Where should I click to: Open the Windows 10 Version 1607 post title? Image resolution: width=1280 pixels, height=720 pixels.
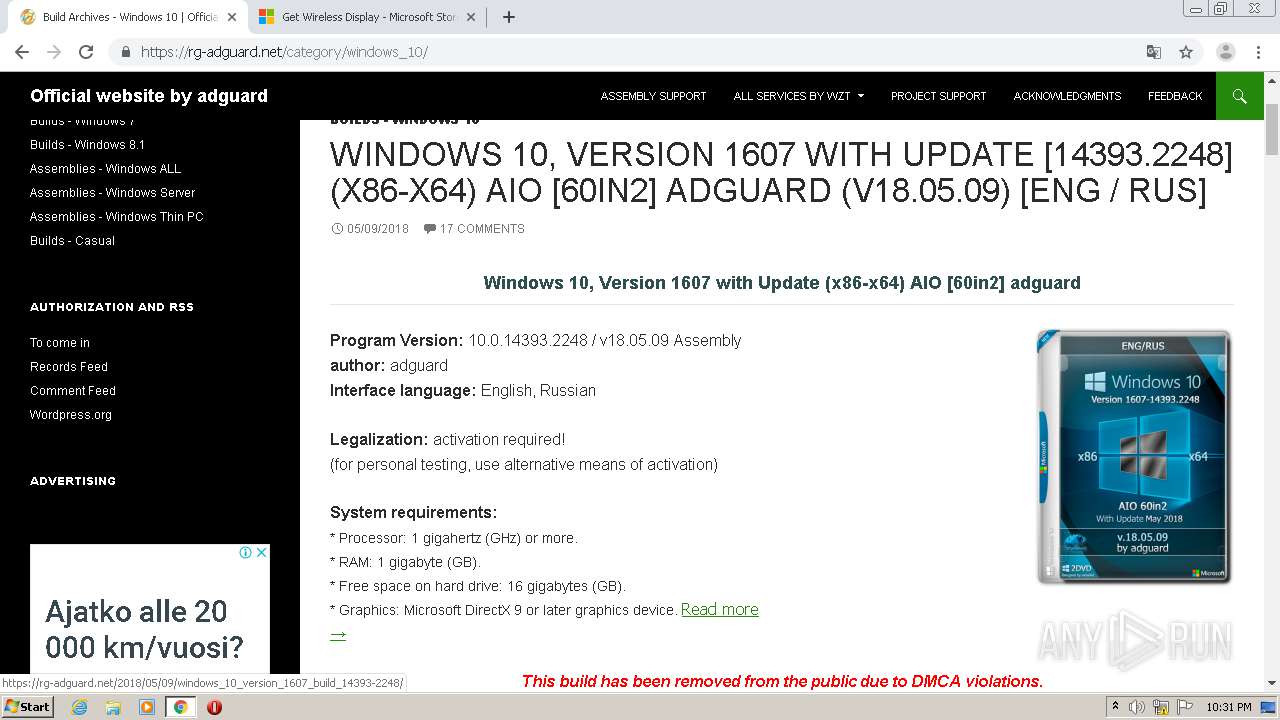[x=781, y=172]
